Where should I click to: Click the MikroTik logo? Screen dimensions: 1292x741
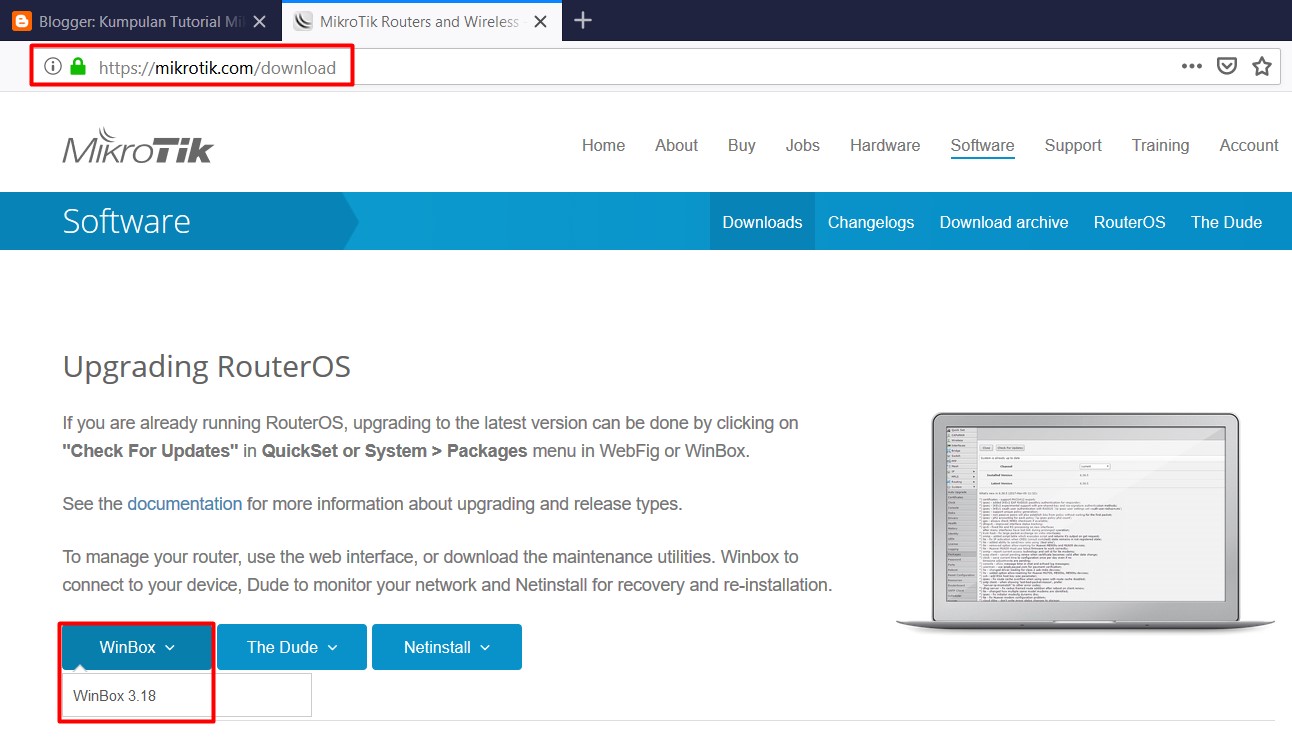tap(138, 146)
